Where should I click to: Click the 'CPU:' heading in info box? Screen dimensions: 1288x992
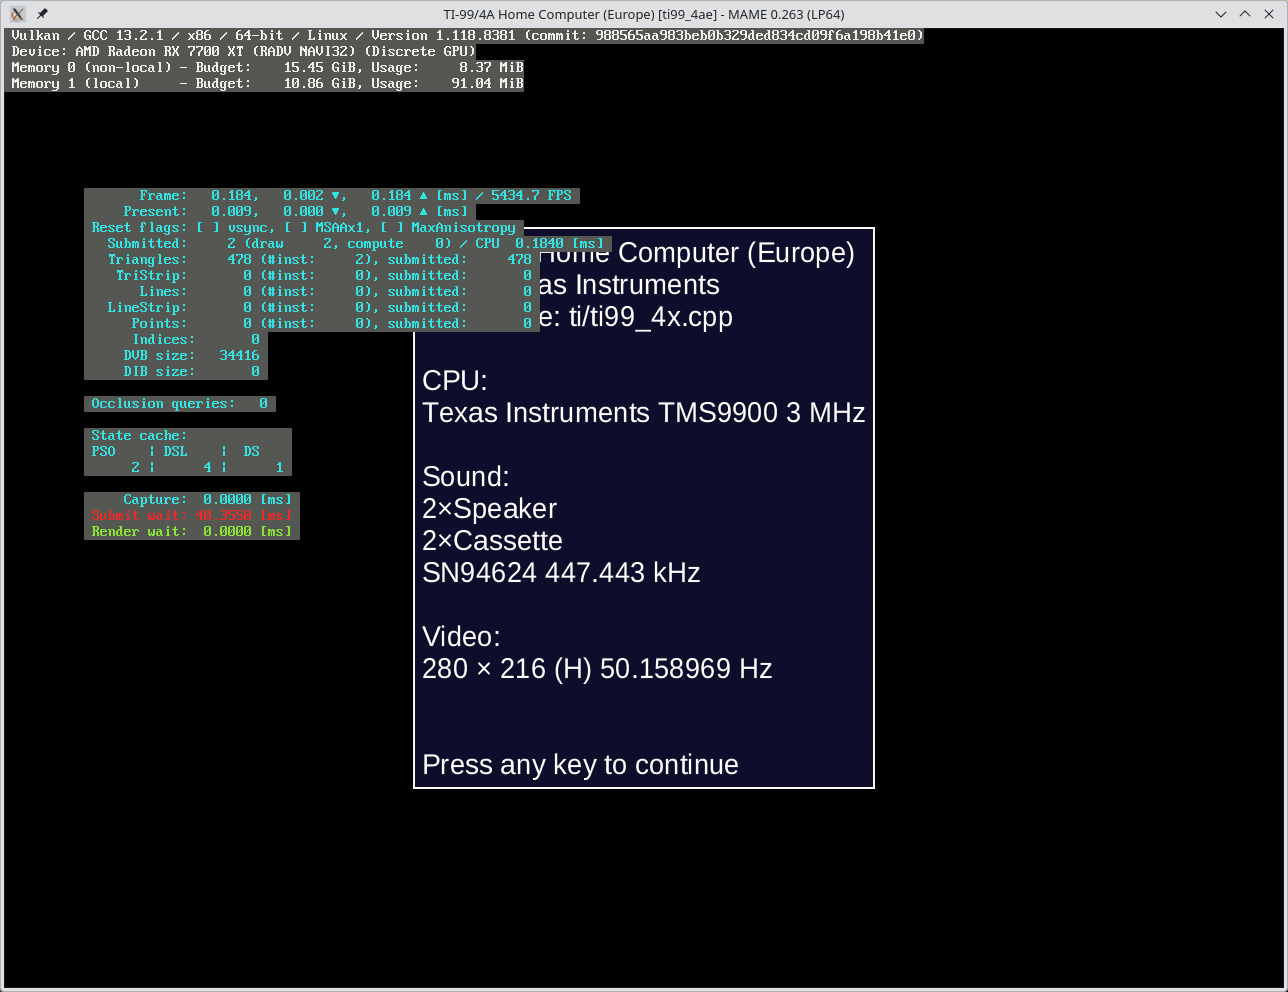tap(455, 381)
